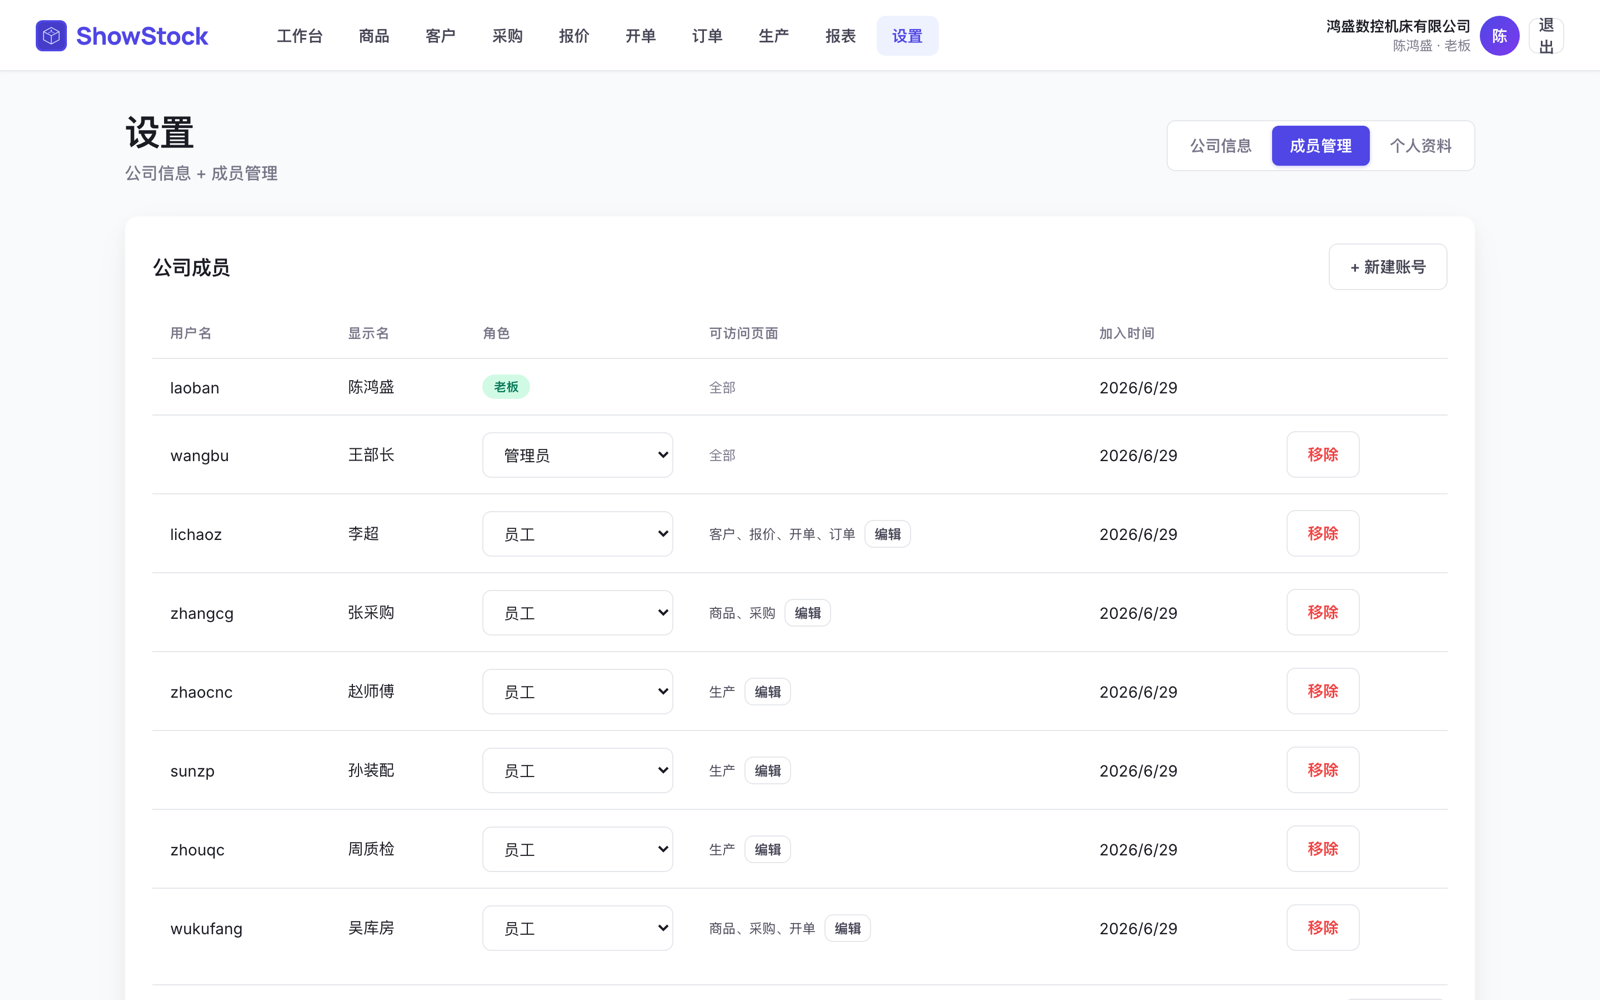Viewport: 1600px width, 1000px height.
Task: Click 编辑 for sunzp
Action: coord(767,771)
